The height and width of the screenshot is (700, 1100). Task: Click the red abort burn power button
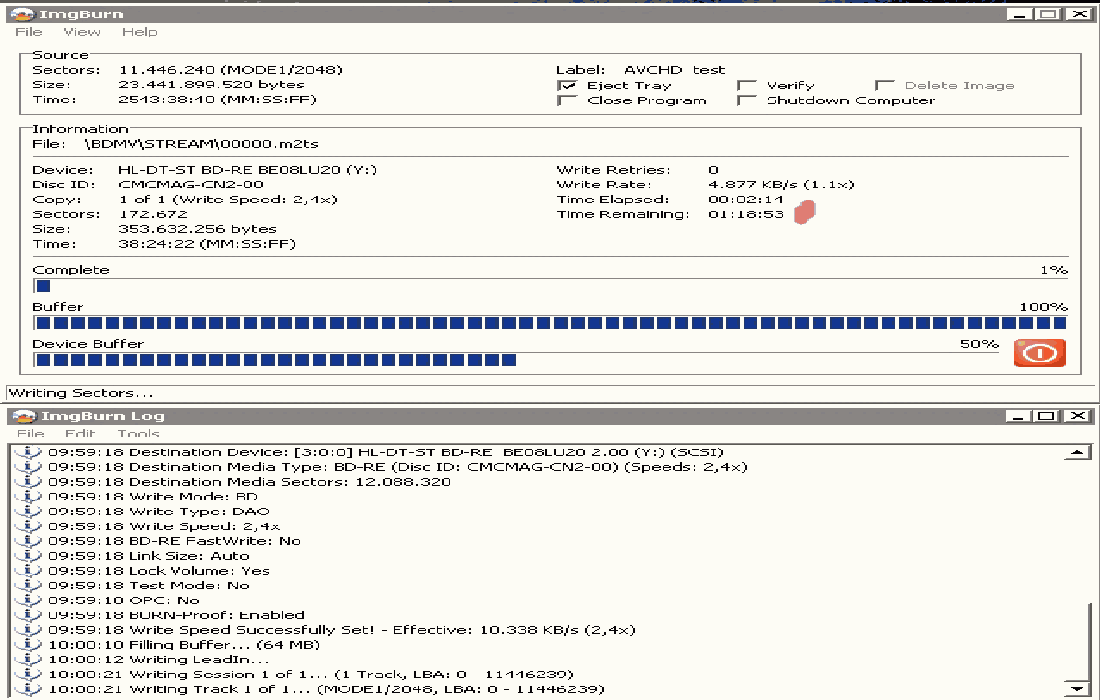click(1039, 353)
